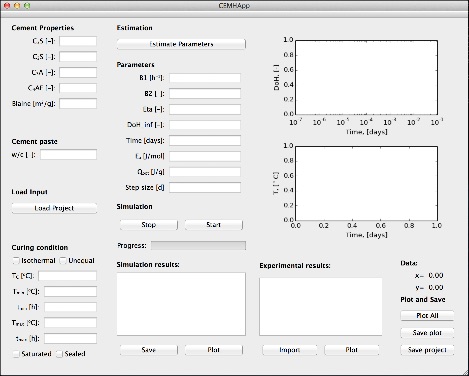Viewport: 469px width, 376px height.
Task: Click the Plot All button
Action: pyautogui.click(x=427, y=315)
